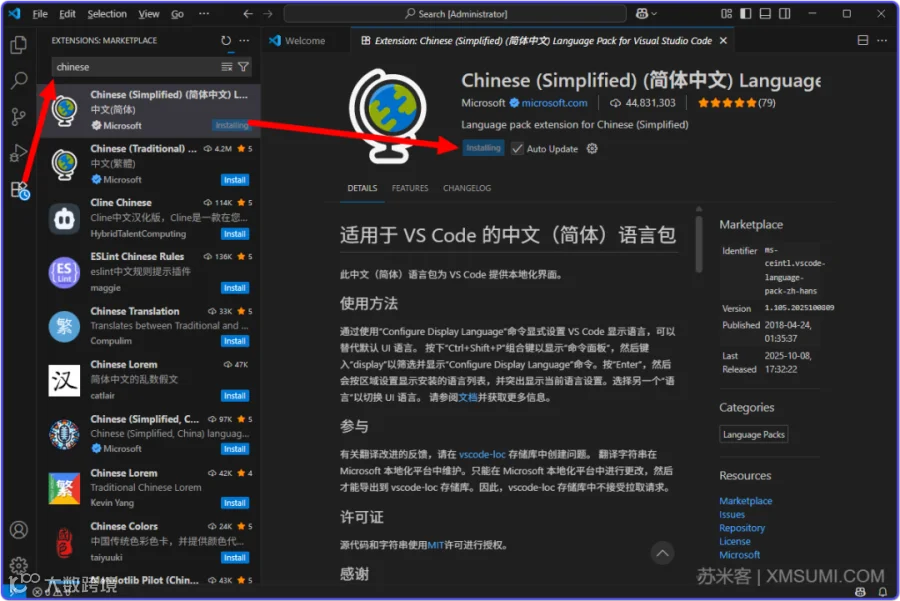The height and width of the screenshot is (601, 900).
Task: Click the Installing button on extension page
Action: [483, 148]
